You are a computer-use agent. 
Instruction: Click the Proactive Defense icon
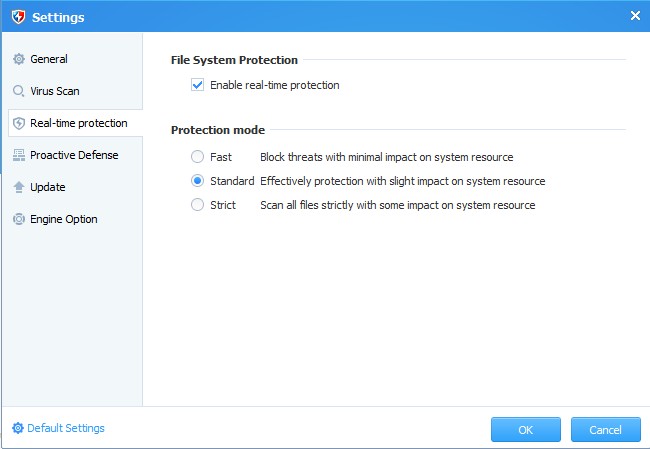coord(18,155)
